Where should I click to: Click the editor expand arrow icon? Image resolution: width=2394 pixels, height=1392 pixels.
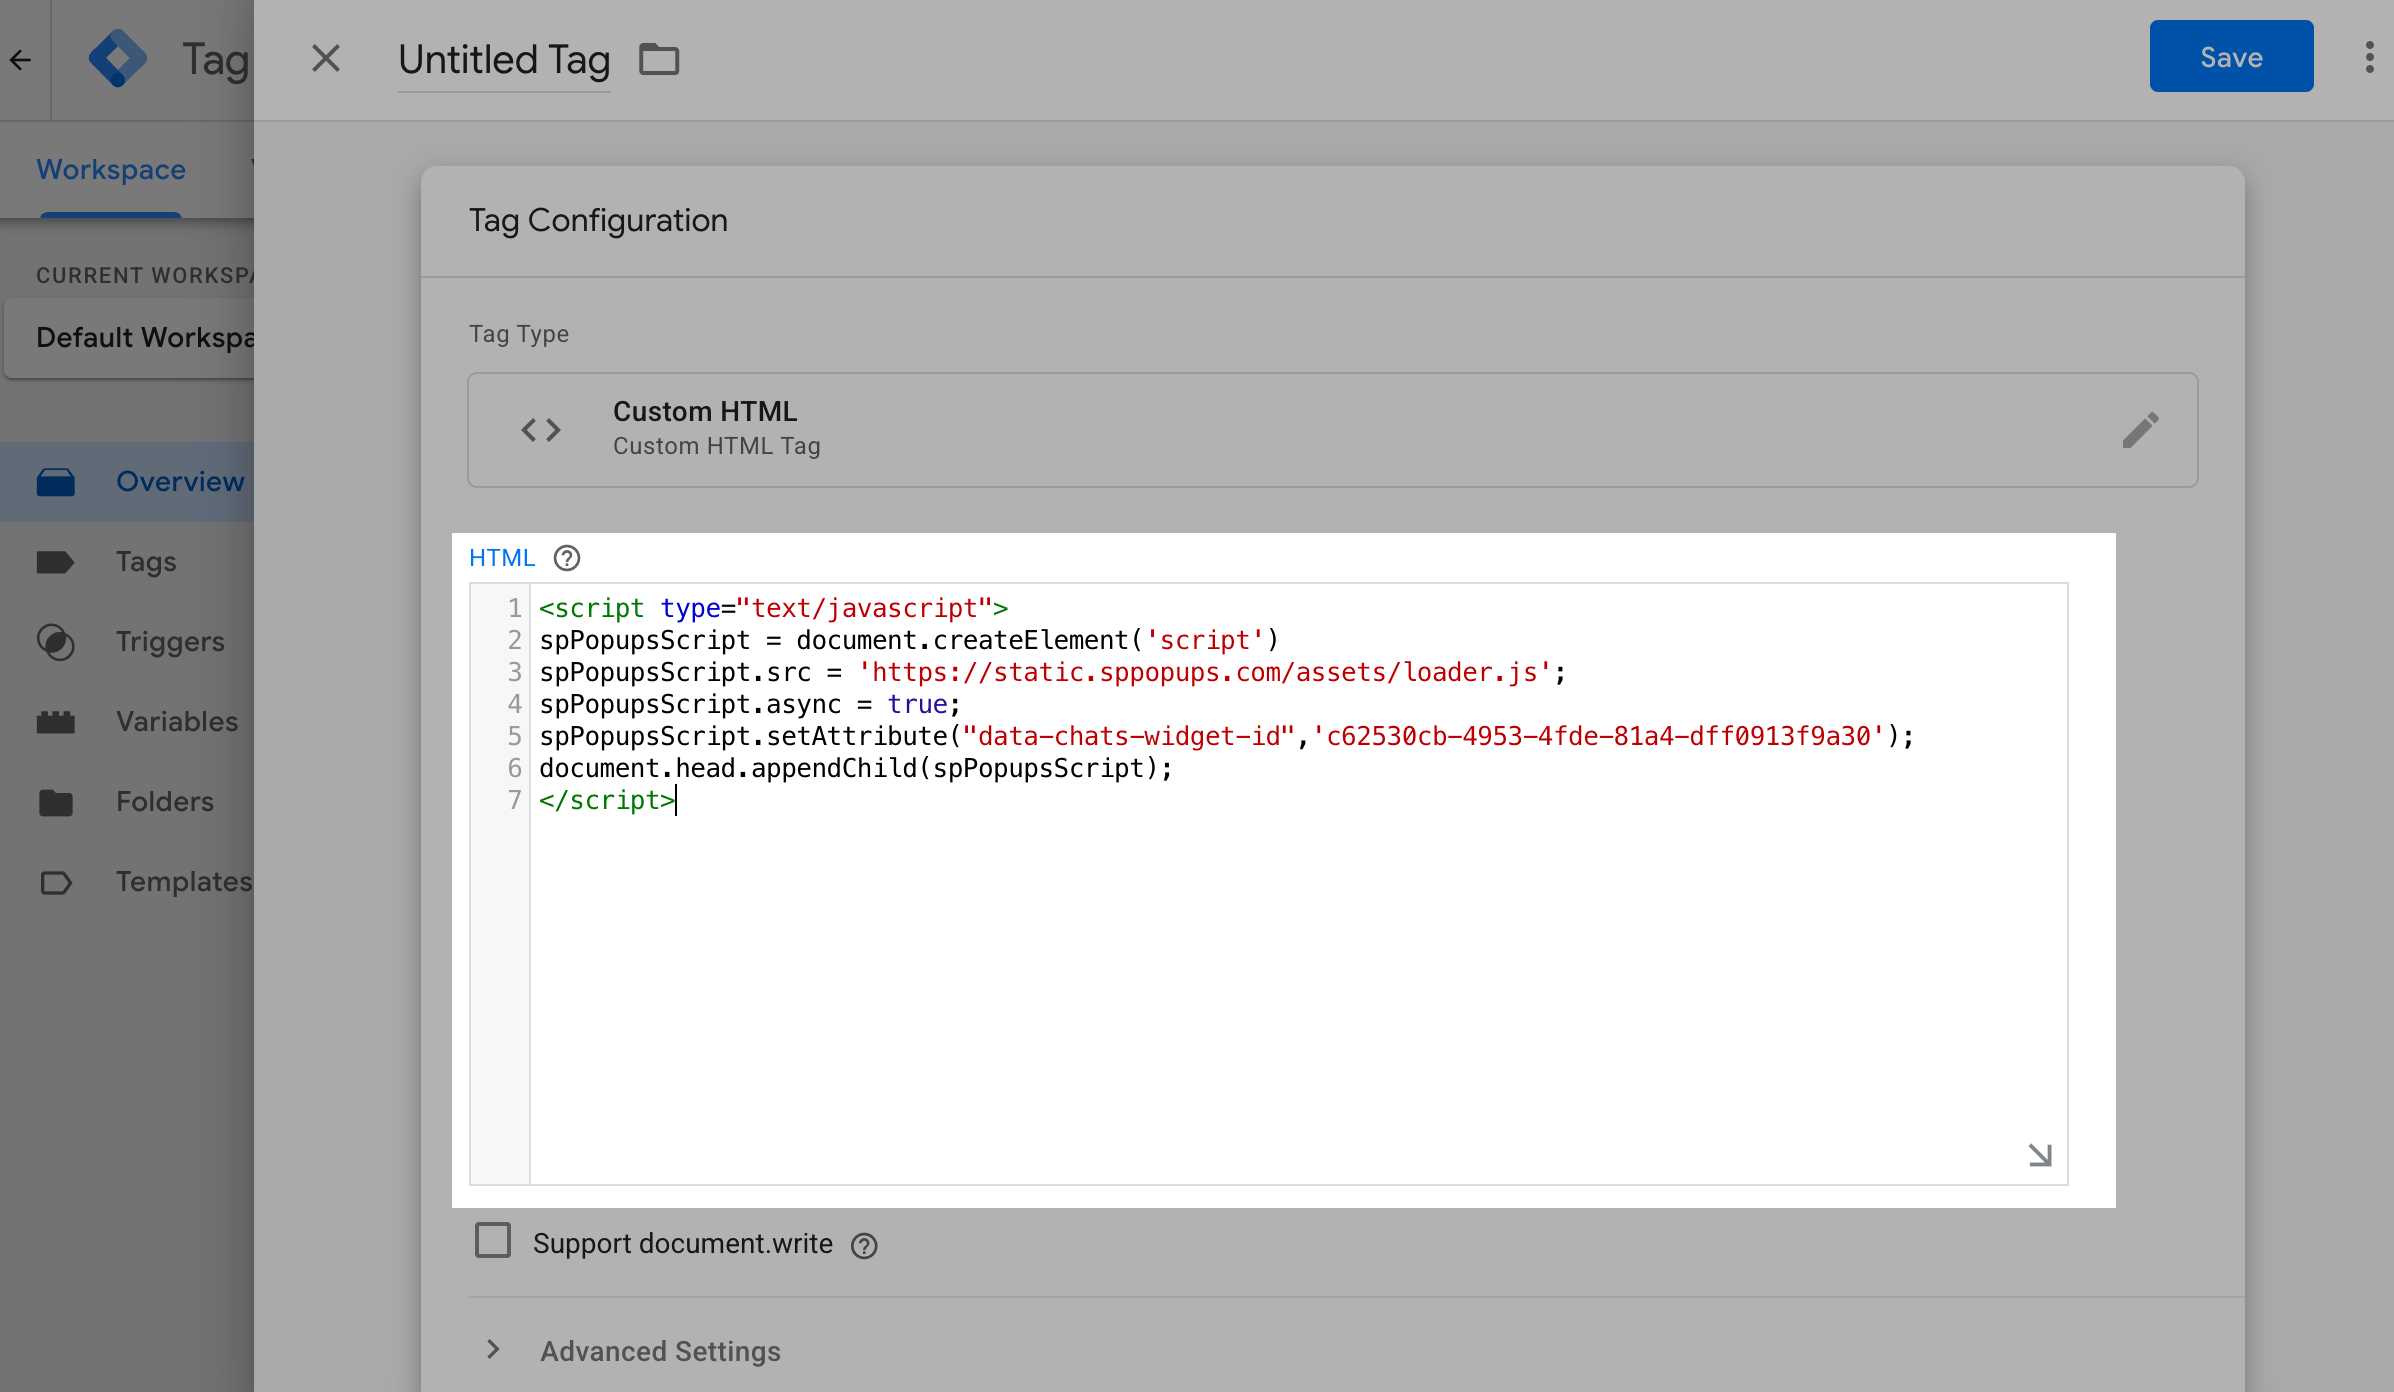pyautogui.click(x=2039, y=1155)
